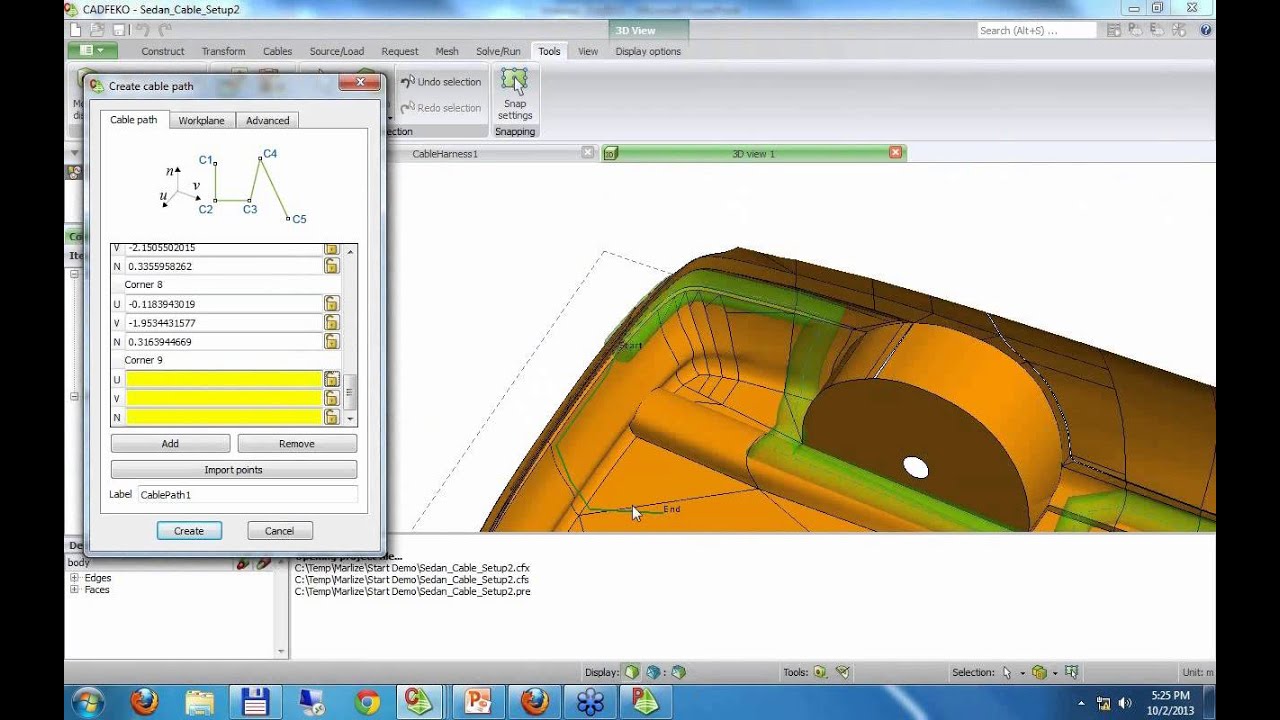Switch to the CableHarness1 view tab

tap(445, 154)
